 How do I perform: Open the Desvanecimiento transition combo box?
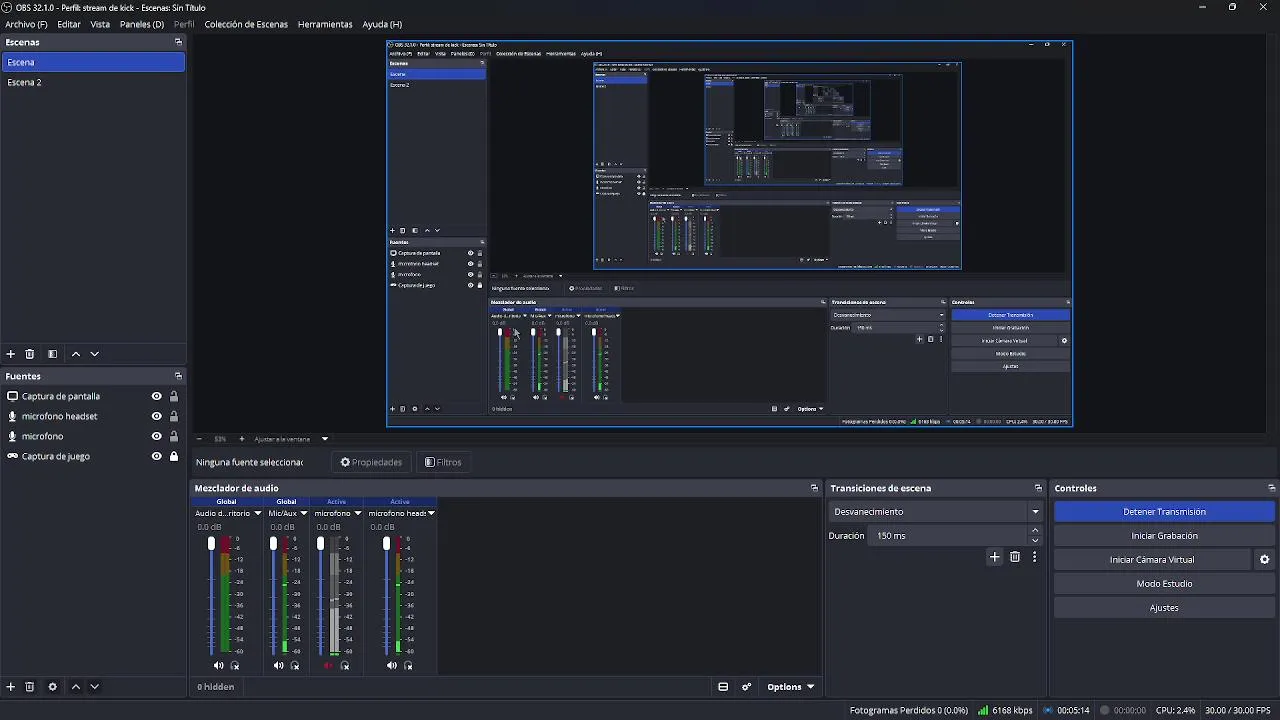(935, 512)
